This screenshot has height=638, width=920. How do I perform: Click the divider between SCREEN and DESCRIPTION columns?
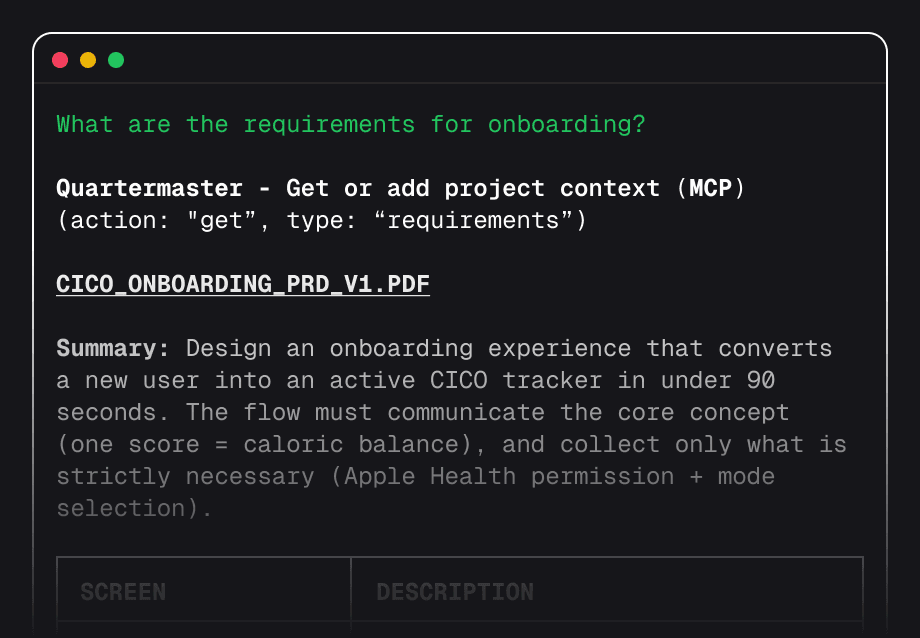[x=351, y=592]
